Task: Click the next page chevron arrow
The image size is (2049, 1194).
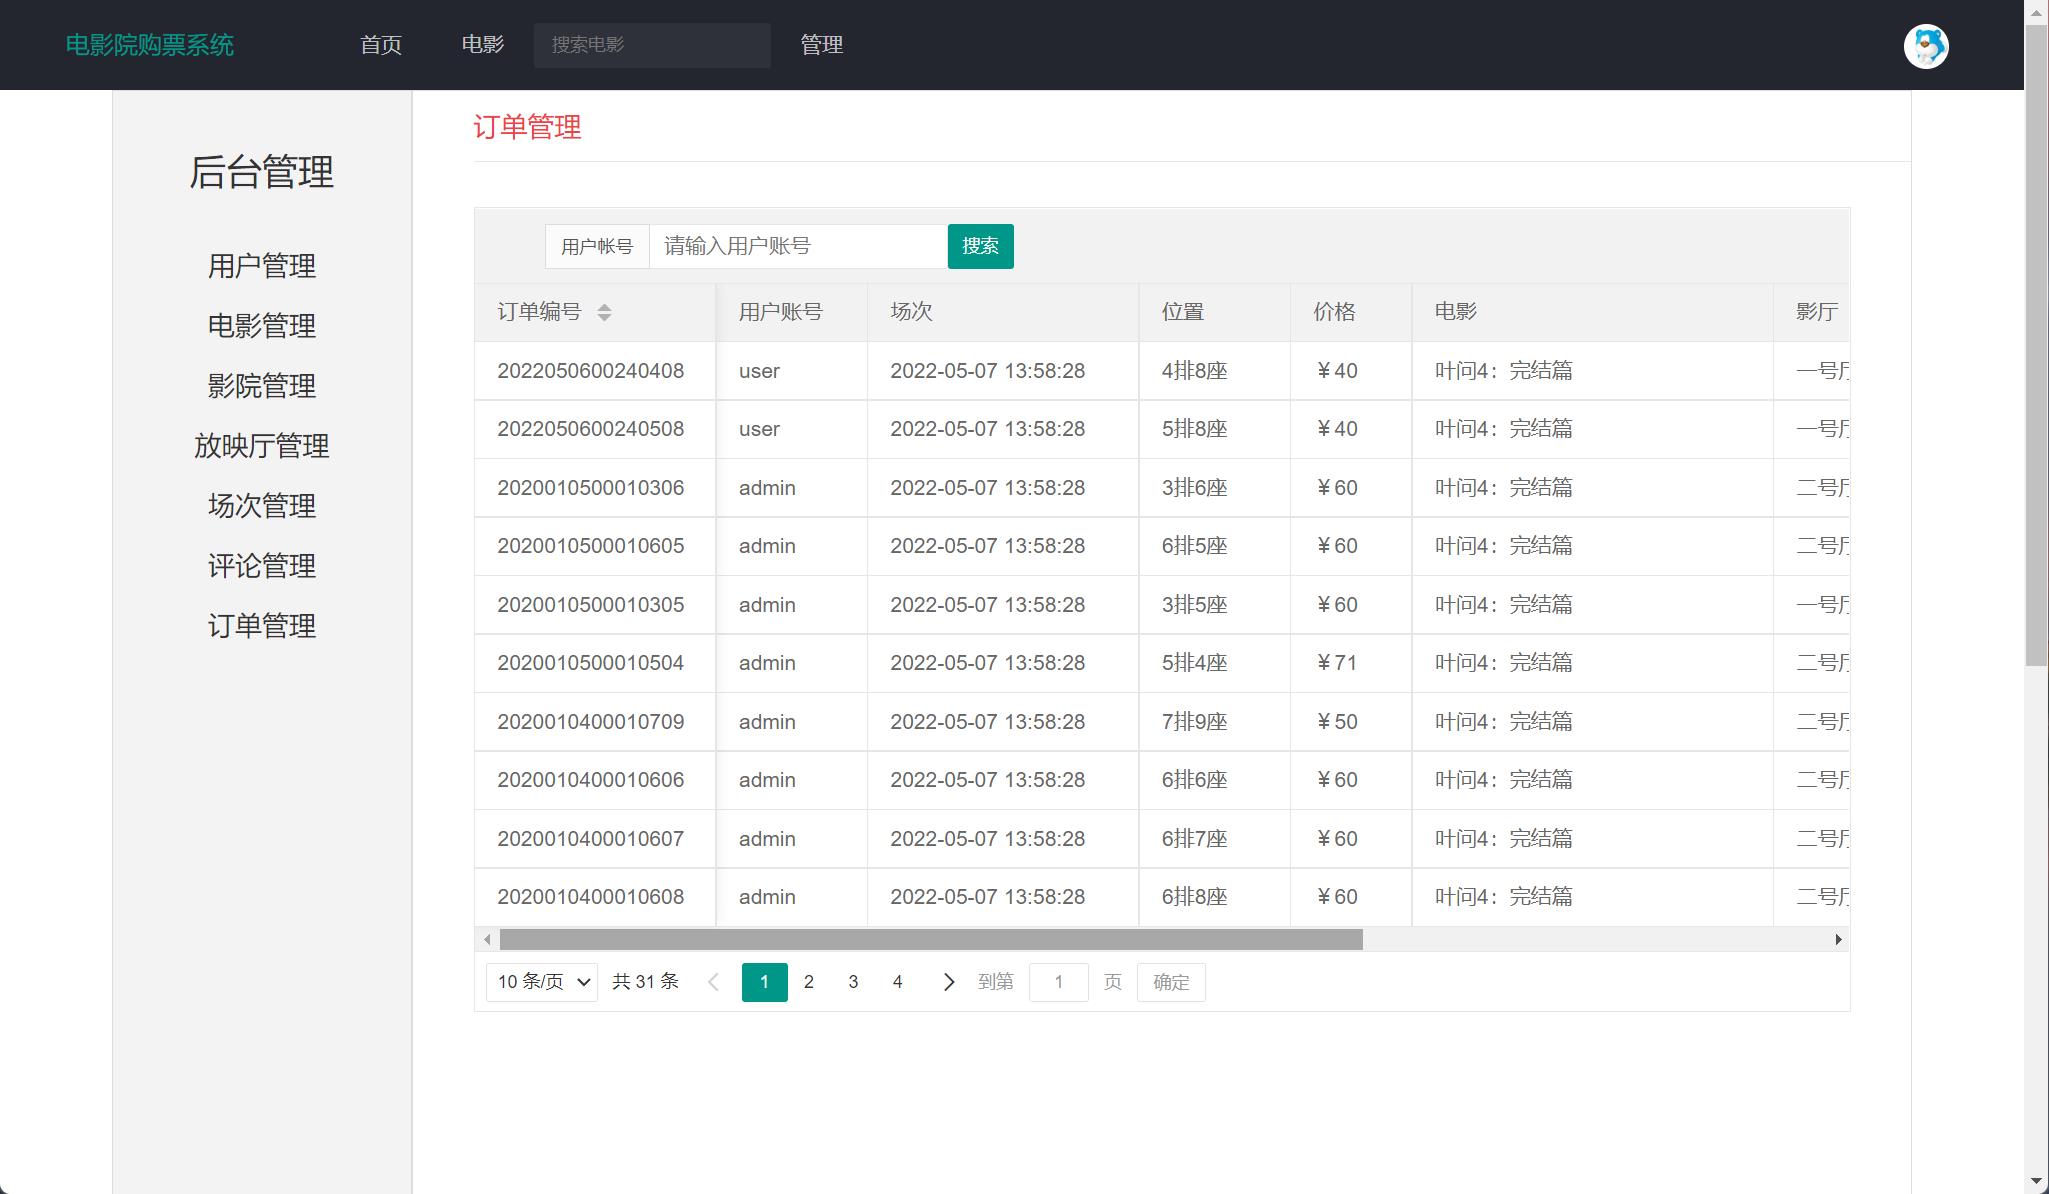Action: click(x=948, y=982)
